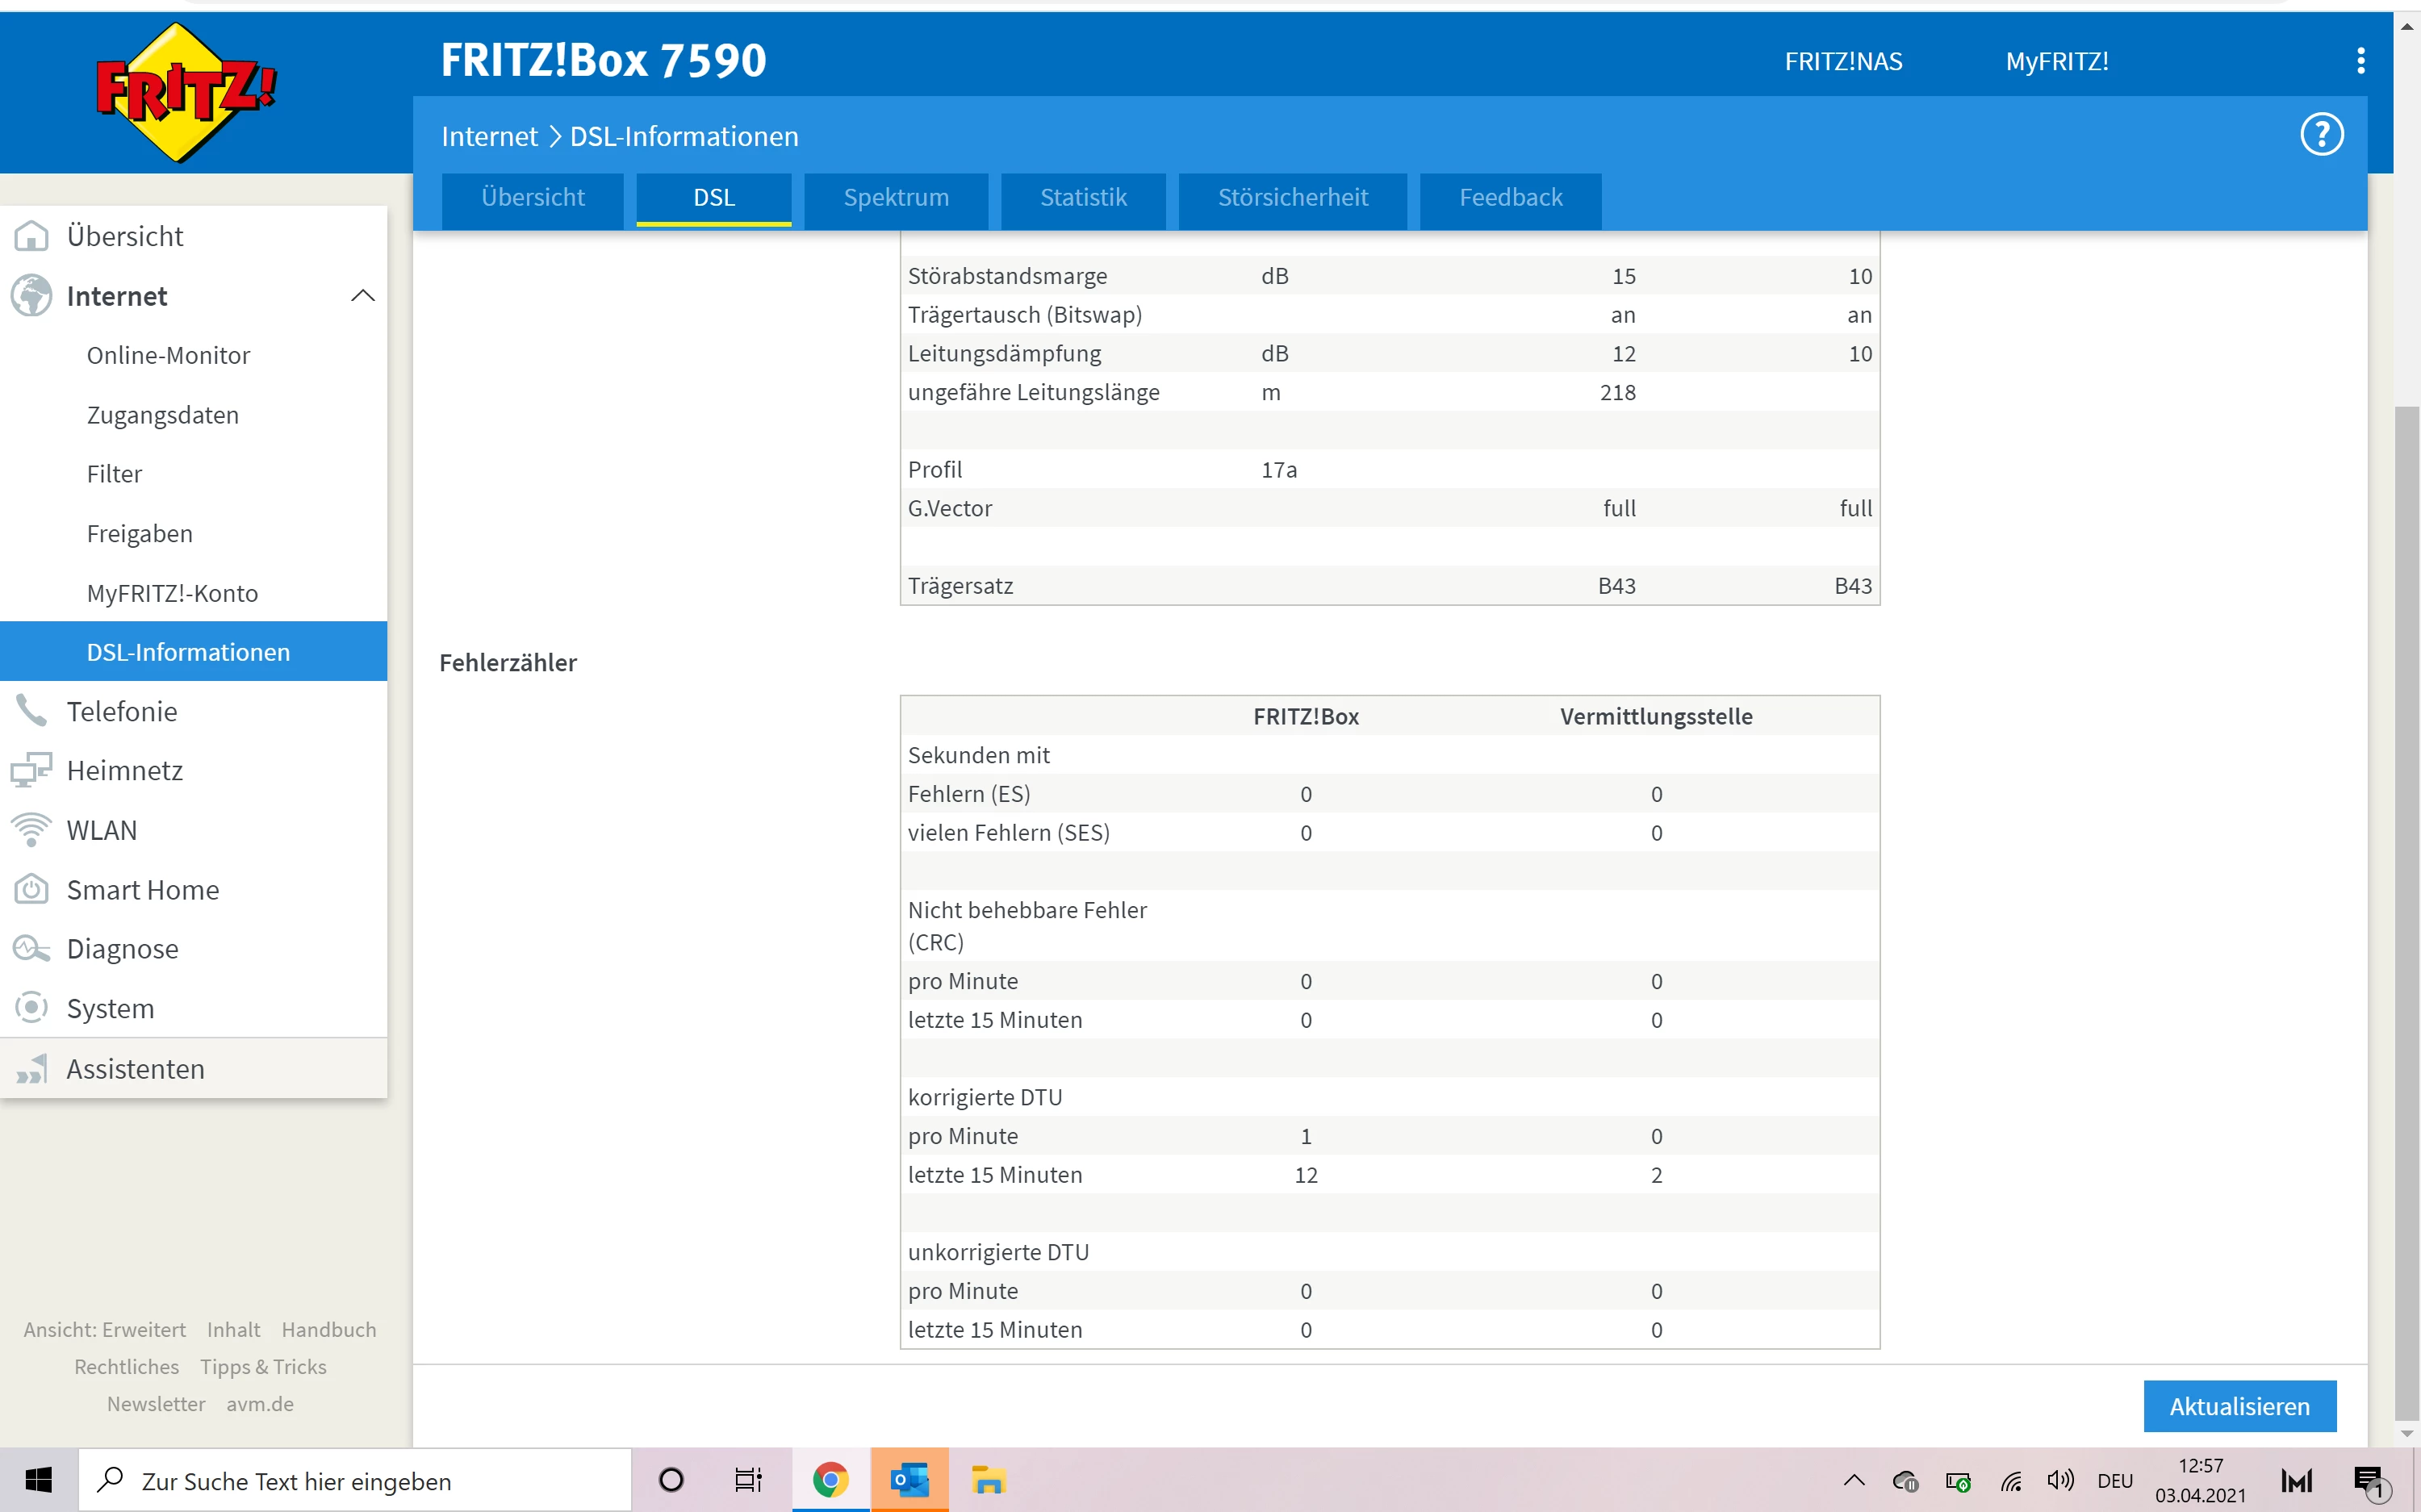Click the FRITZ! logo
The width and height of the screenshot is (2421, 1512).
186,92
